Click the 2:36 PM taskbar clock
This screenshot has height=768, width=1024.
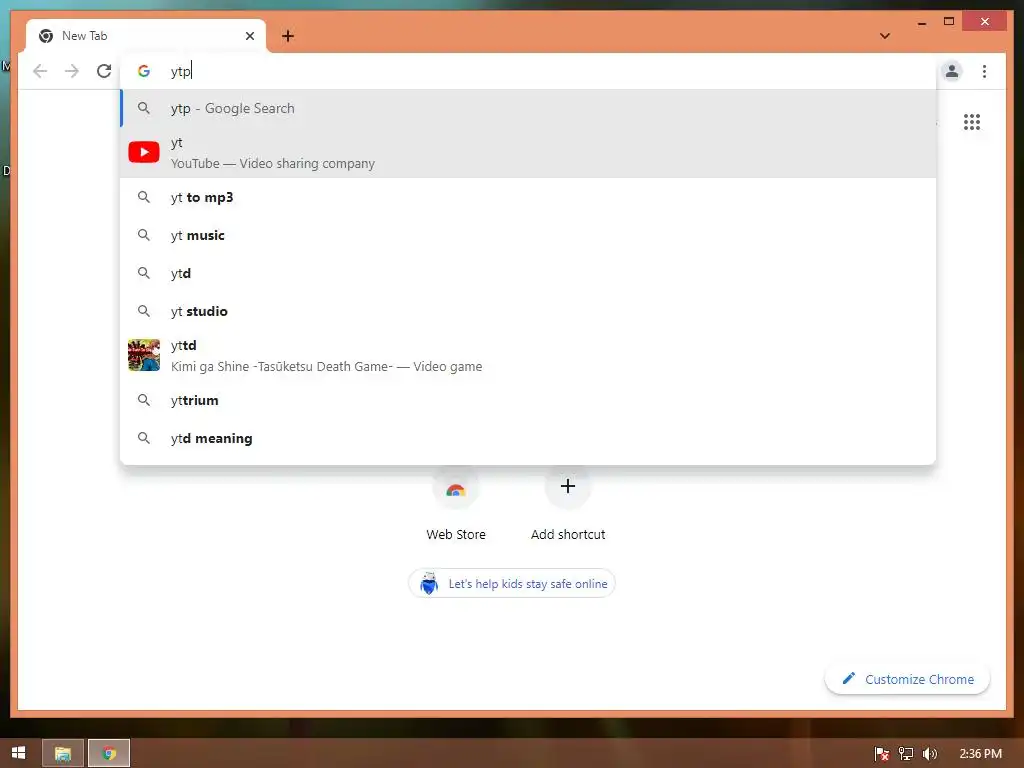(x=980, y=754)
